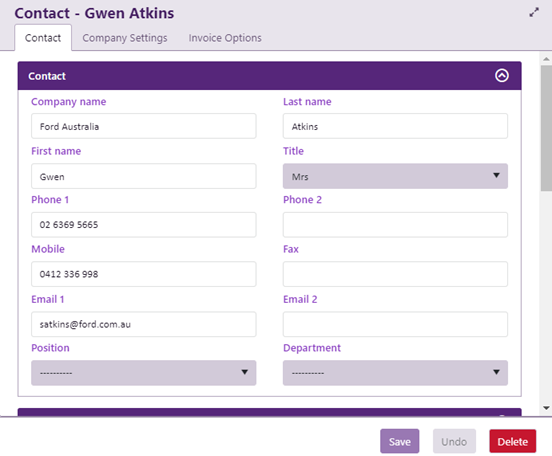This screenshot has width=552, height=456.
Task: Click the Mobile number field
Action: coord(144,274)
